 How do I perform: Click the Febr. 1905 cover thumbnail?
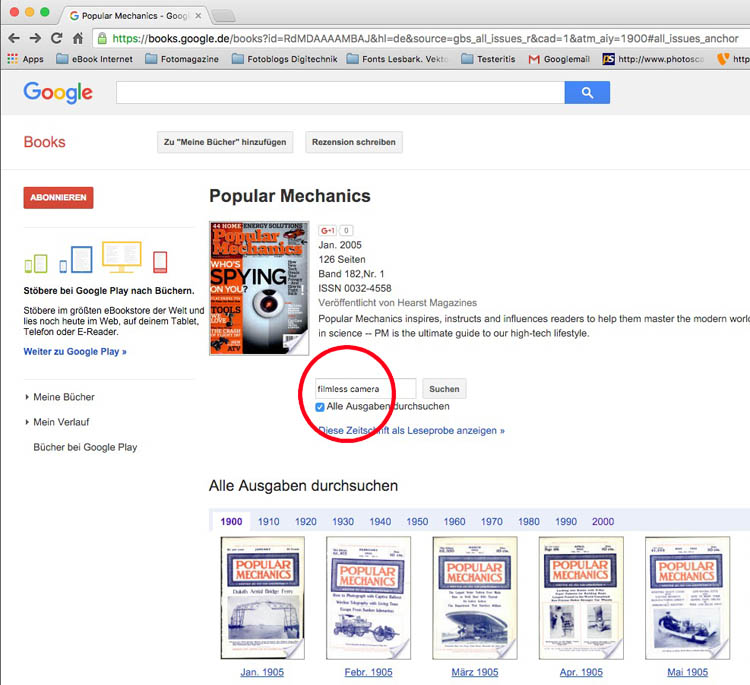click(x=368, y=598)
